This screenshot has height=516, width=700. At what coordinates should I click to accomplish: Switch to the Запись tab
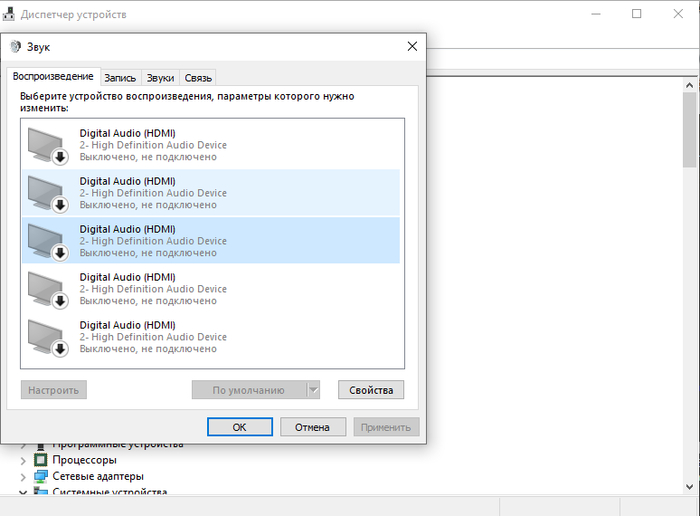[x=120, y=77]
